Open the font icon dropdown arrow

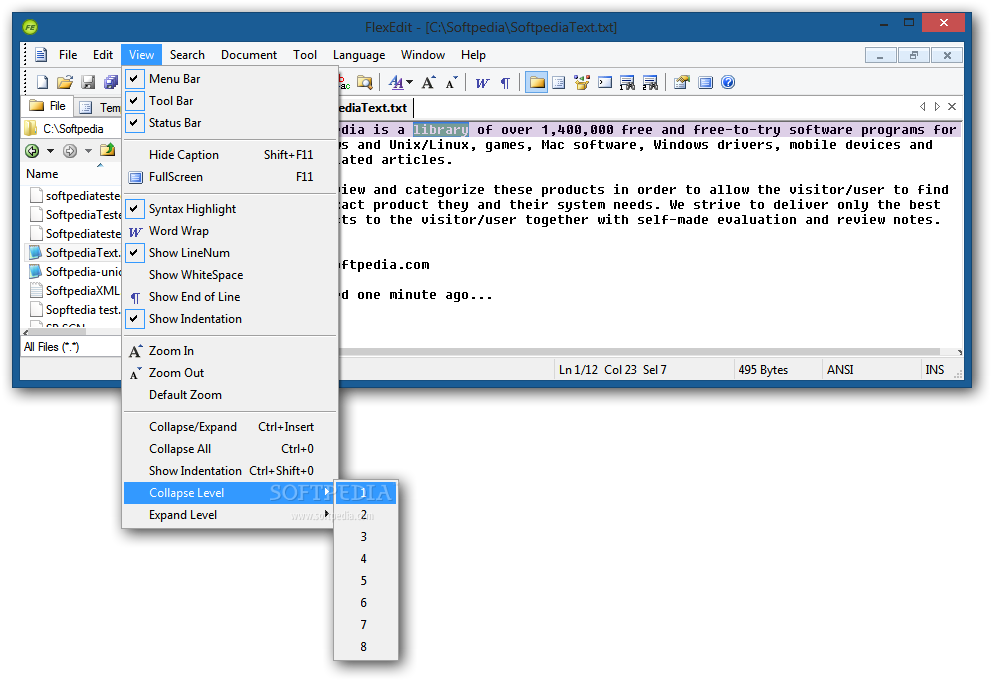pyautogui.click(x=410, y=83)
